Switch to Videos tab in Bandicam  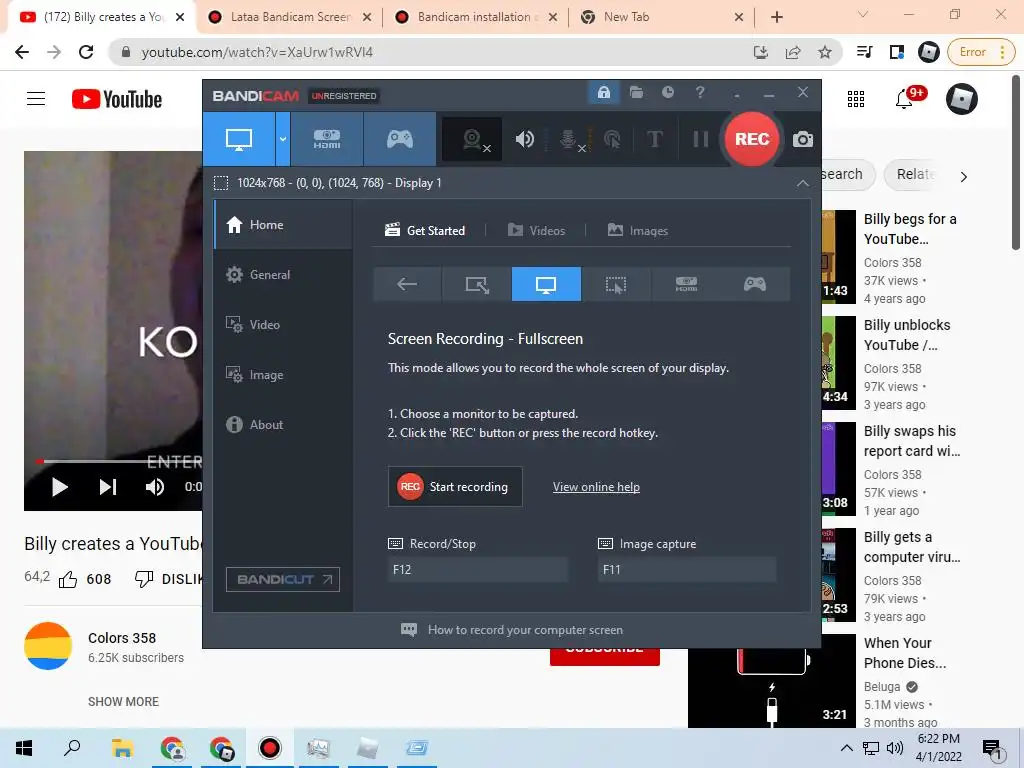[536, 231]
